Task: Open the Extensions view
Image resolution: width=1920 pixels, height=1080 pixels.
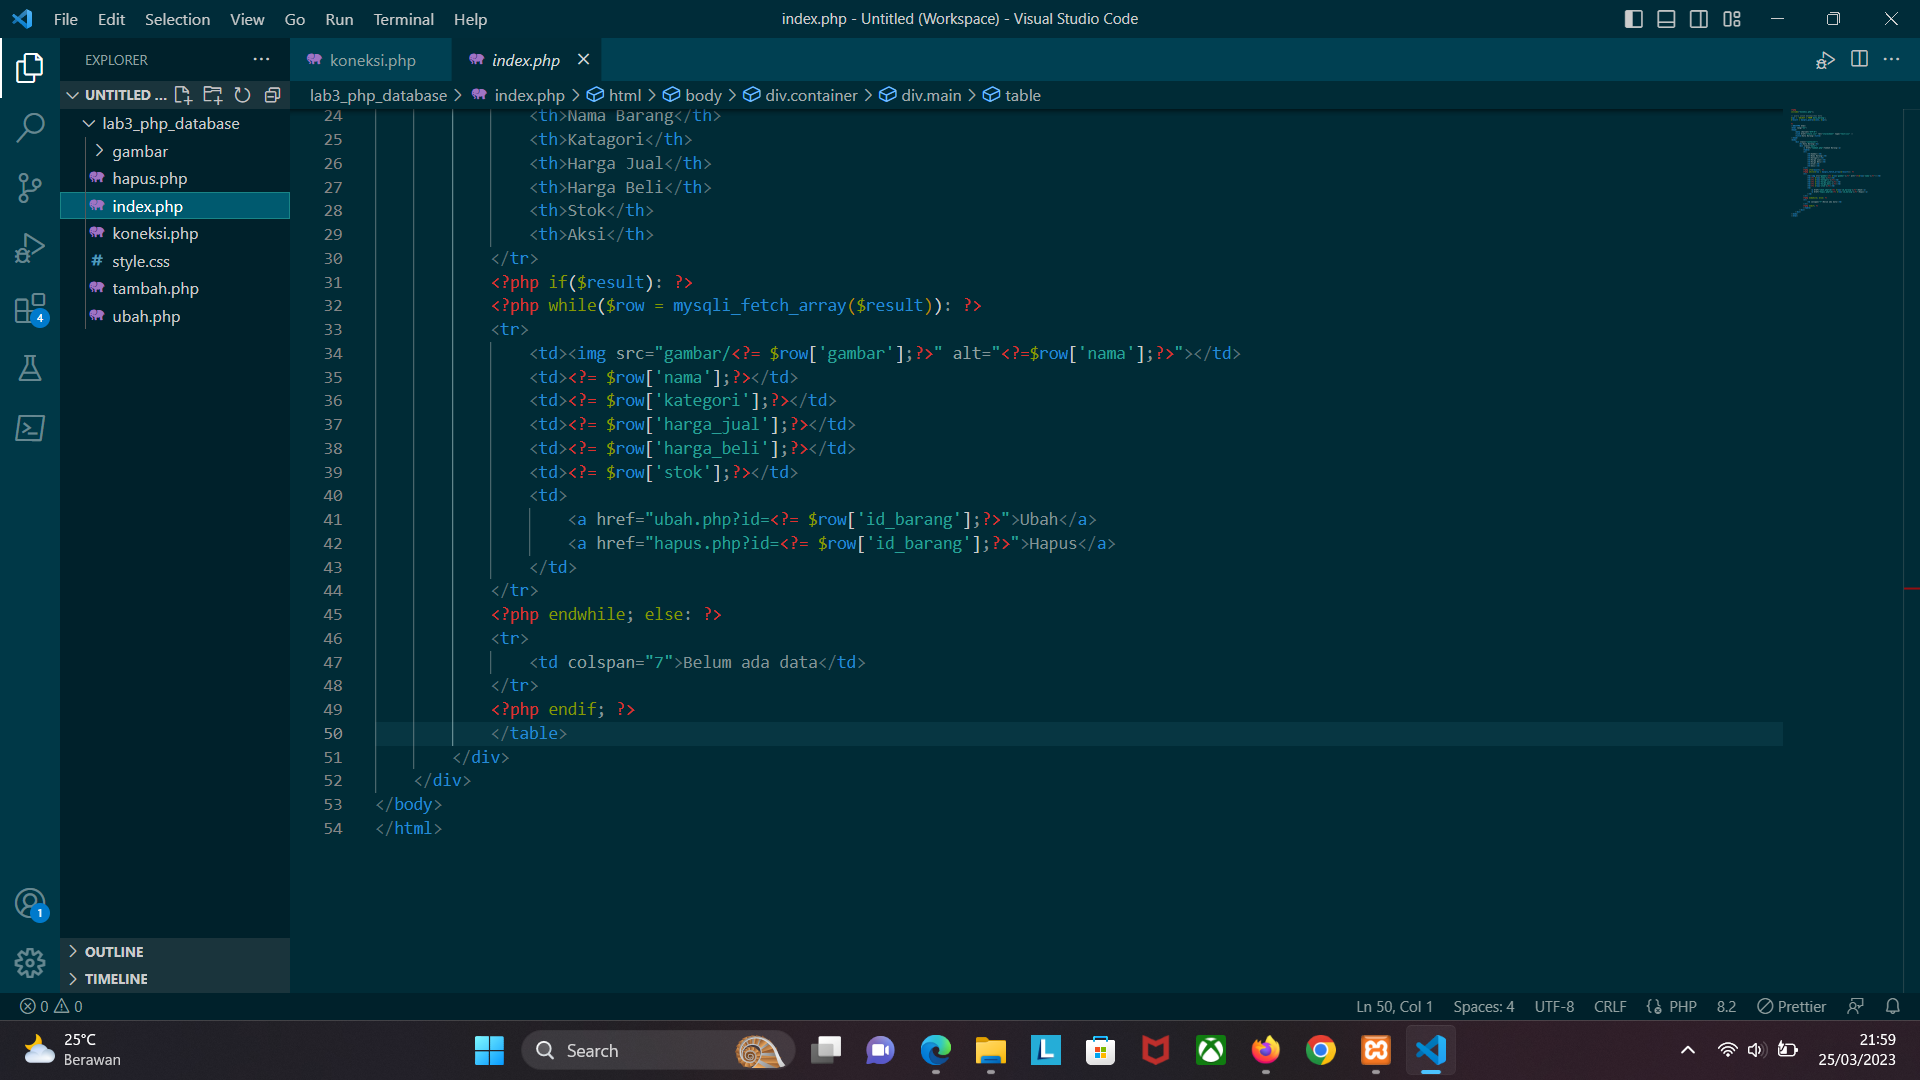Action: 30,308
